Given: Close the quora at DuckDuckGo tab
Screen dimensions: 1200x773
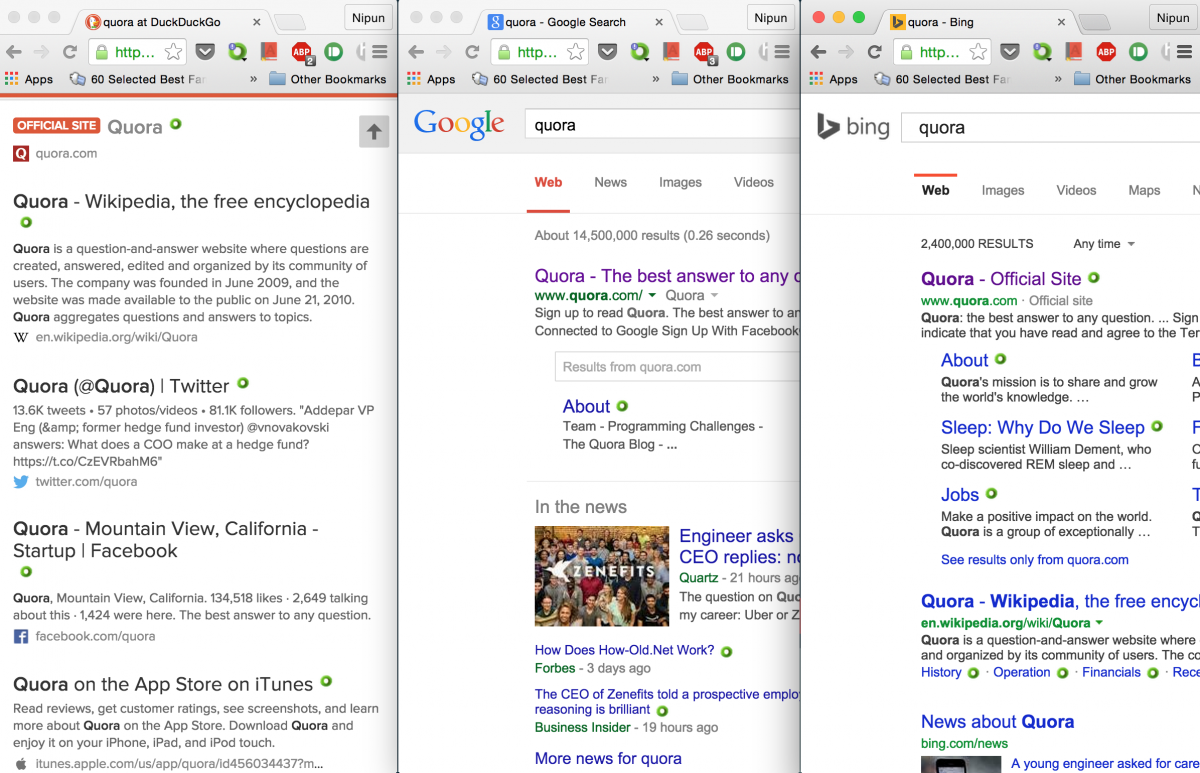Looking at the screenshot, I should pyautogui.click(x=257, y=21).
